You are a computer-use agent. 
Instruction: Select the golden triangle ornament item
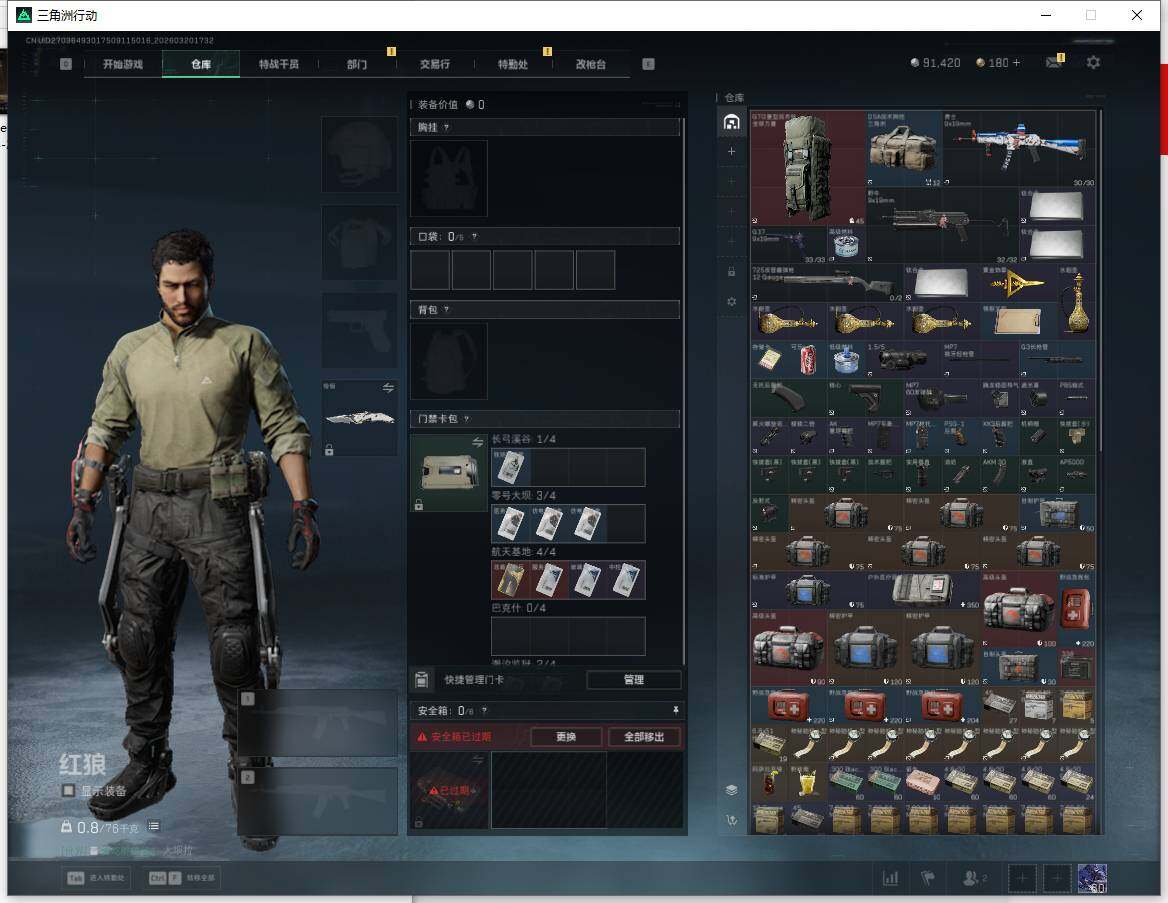(1019, 283)
